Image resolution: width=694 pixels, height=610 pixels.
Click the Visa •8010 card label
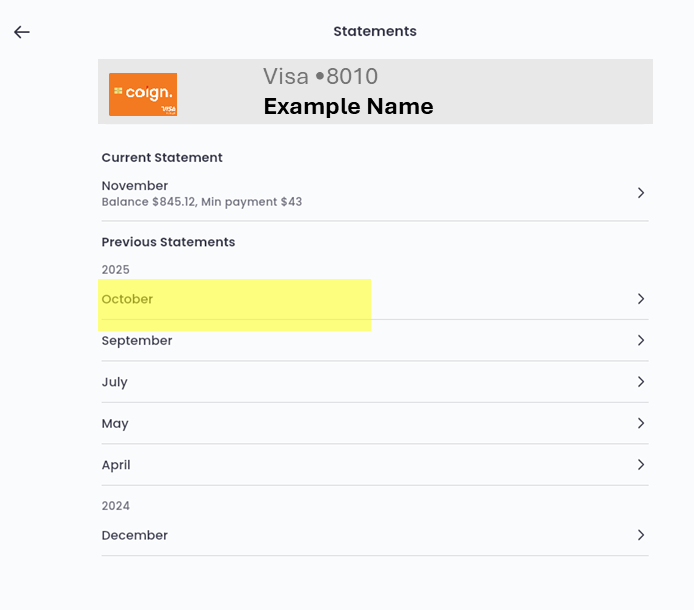coord(320,77)
